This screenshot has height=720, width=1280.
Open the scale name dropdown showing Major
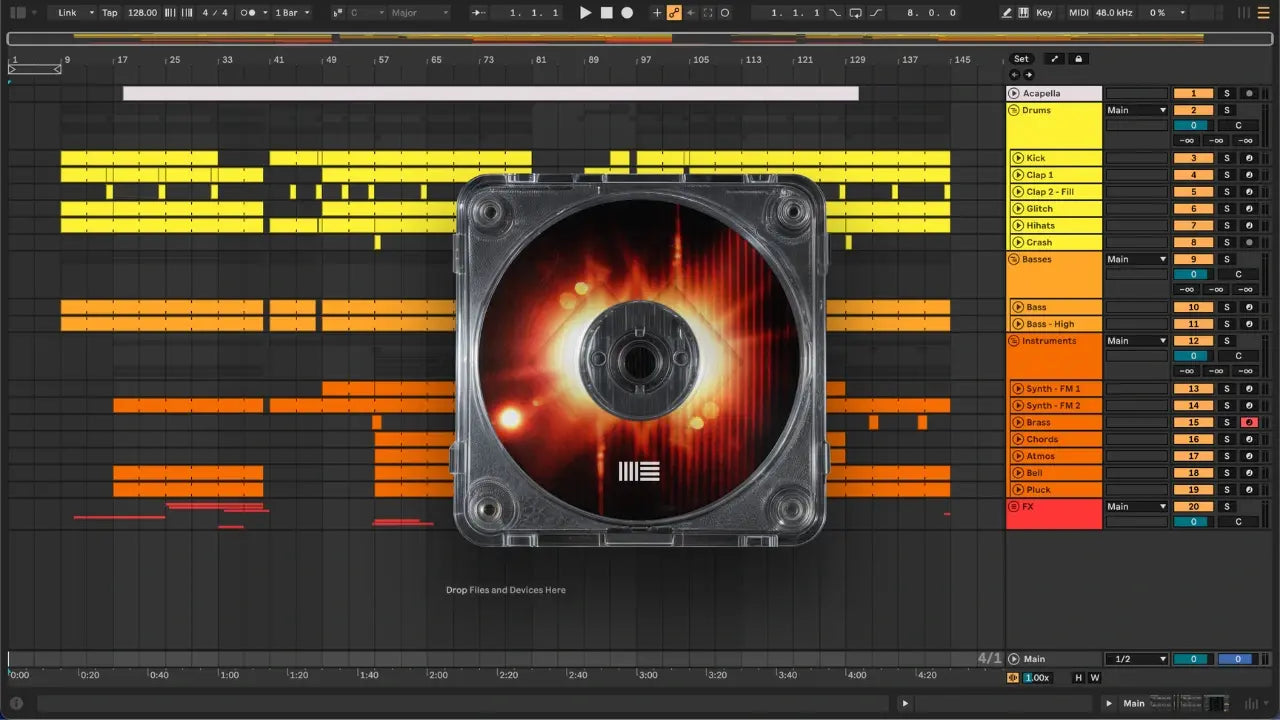click(x=419, y=13)
